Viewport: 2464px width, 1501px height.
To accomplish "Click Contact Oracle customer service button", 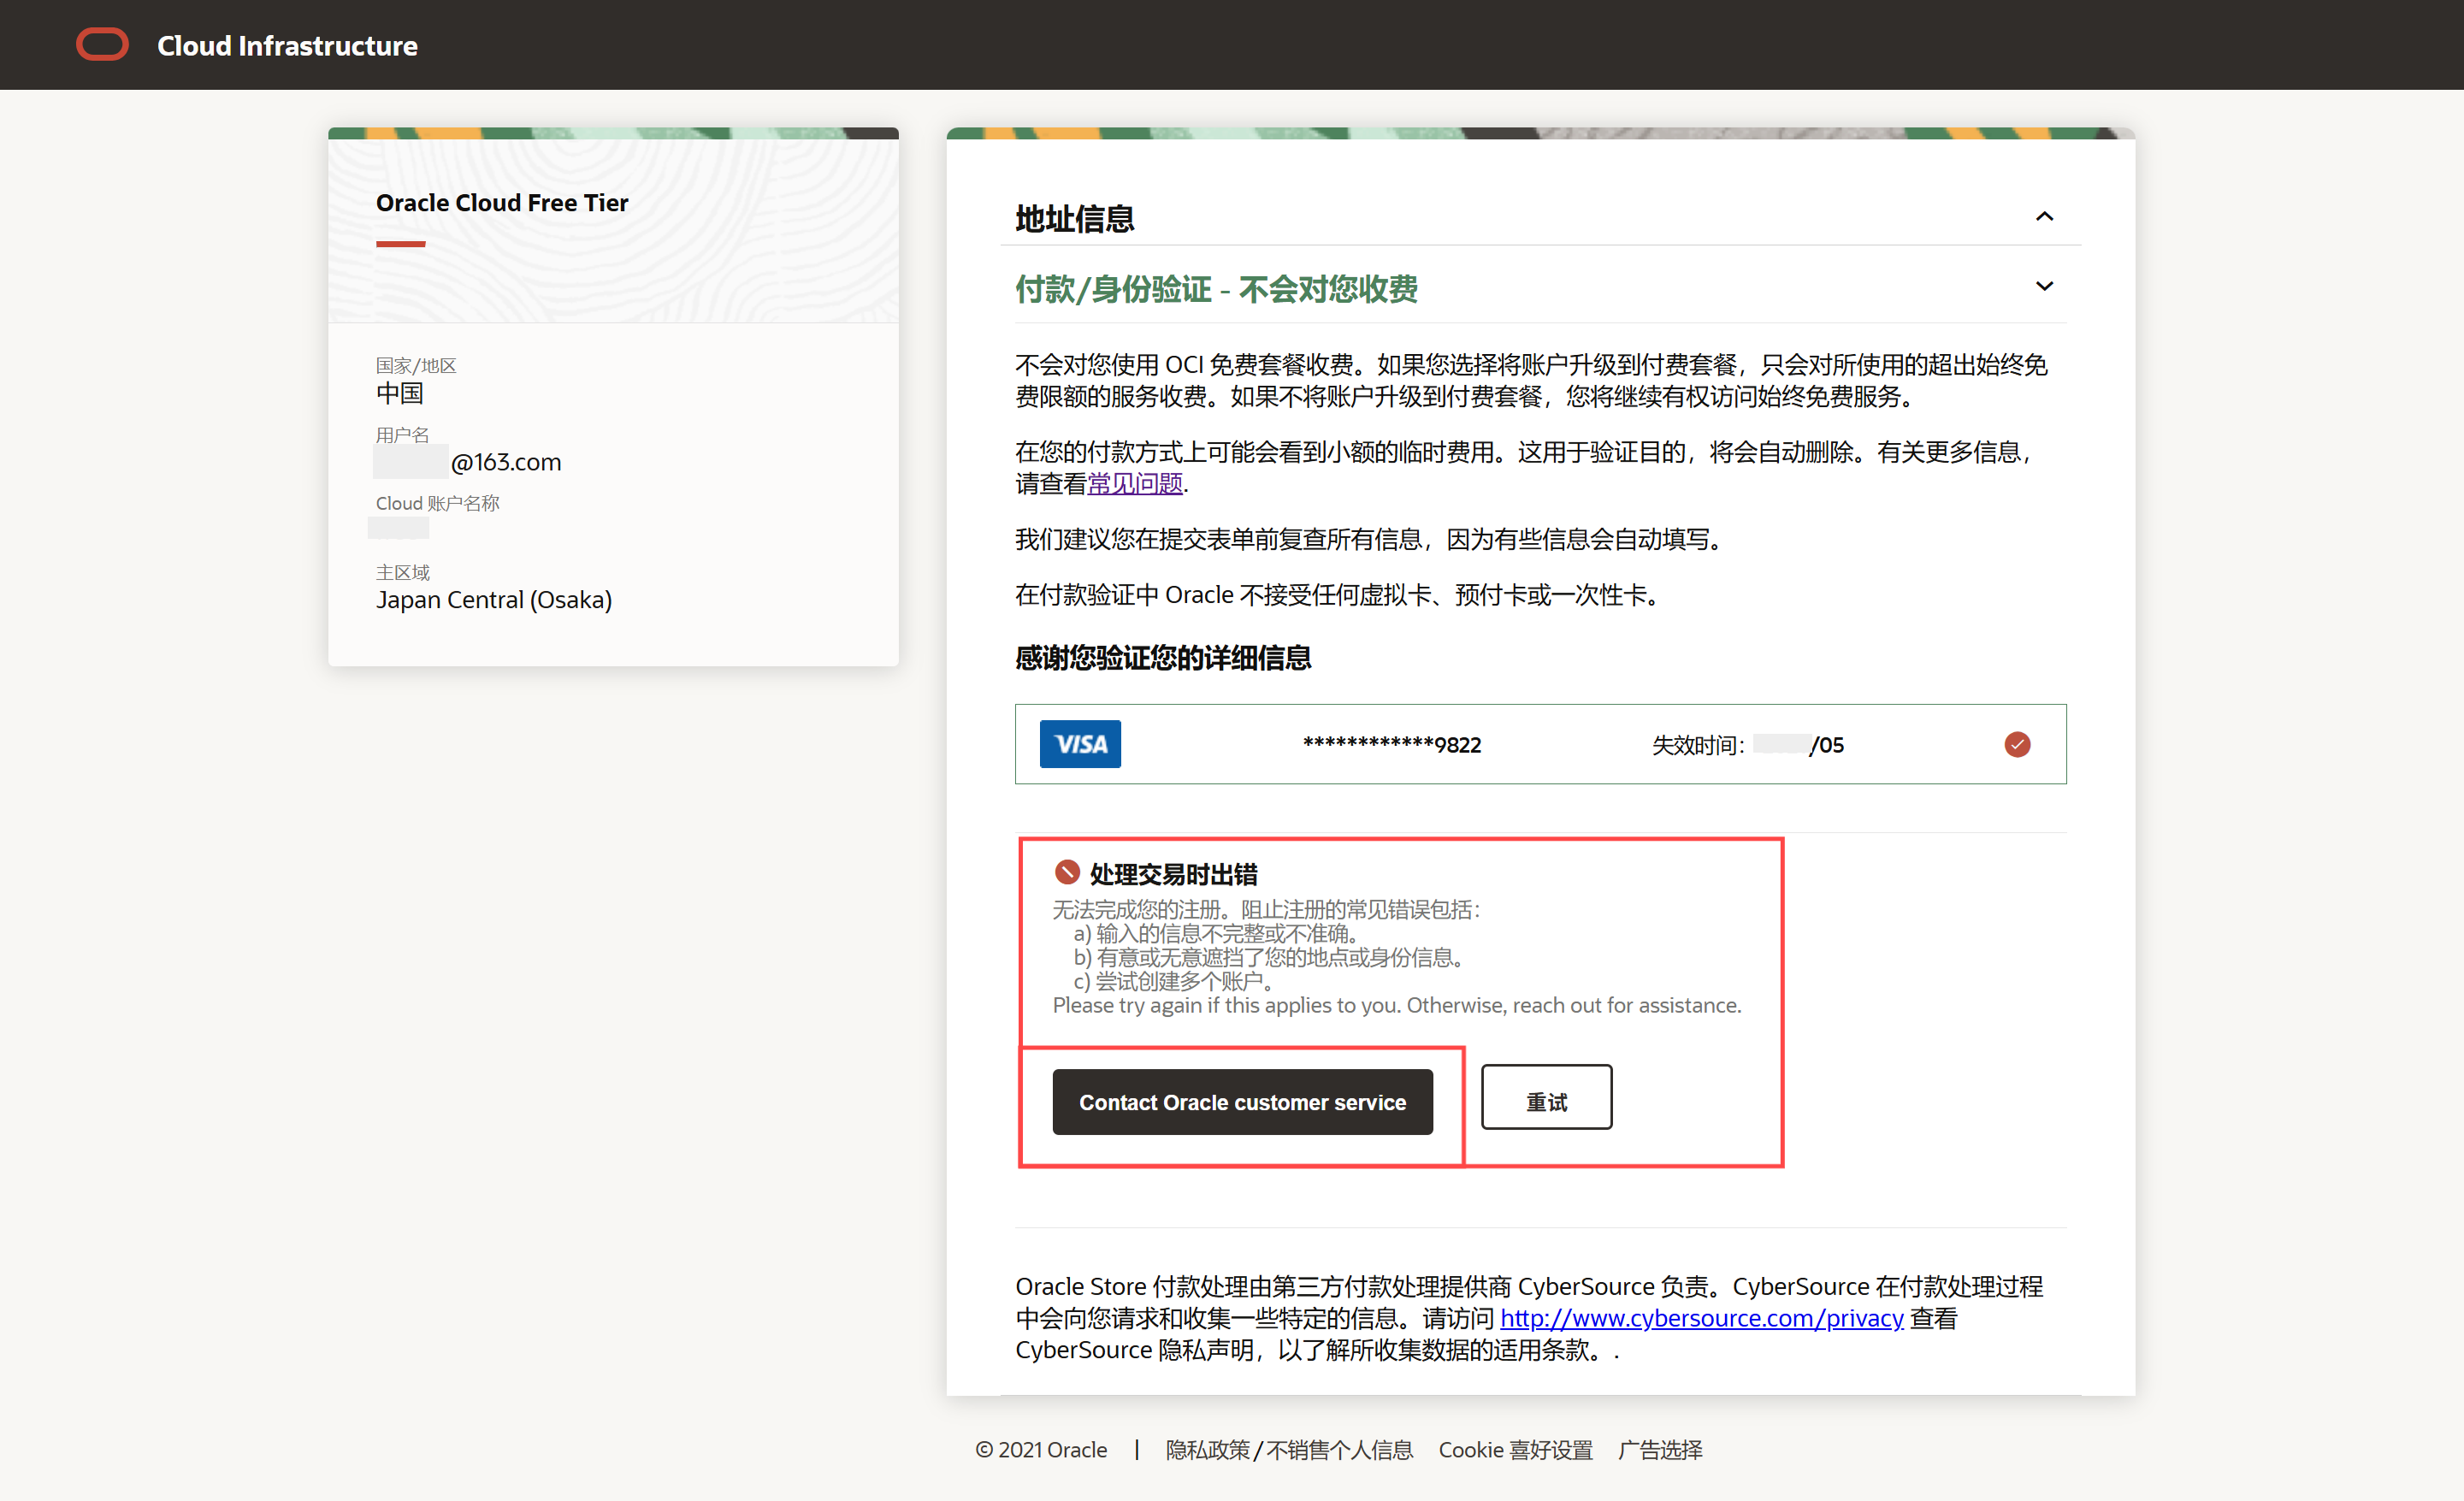I will click(x=1242, y=1102).
